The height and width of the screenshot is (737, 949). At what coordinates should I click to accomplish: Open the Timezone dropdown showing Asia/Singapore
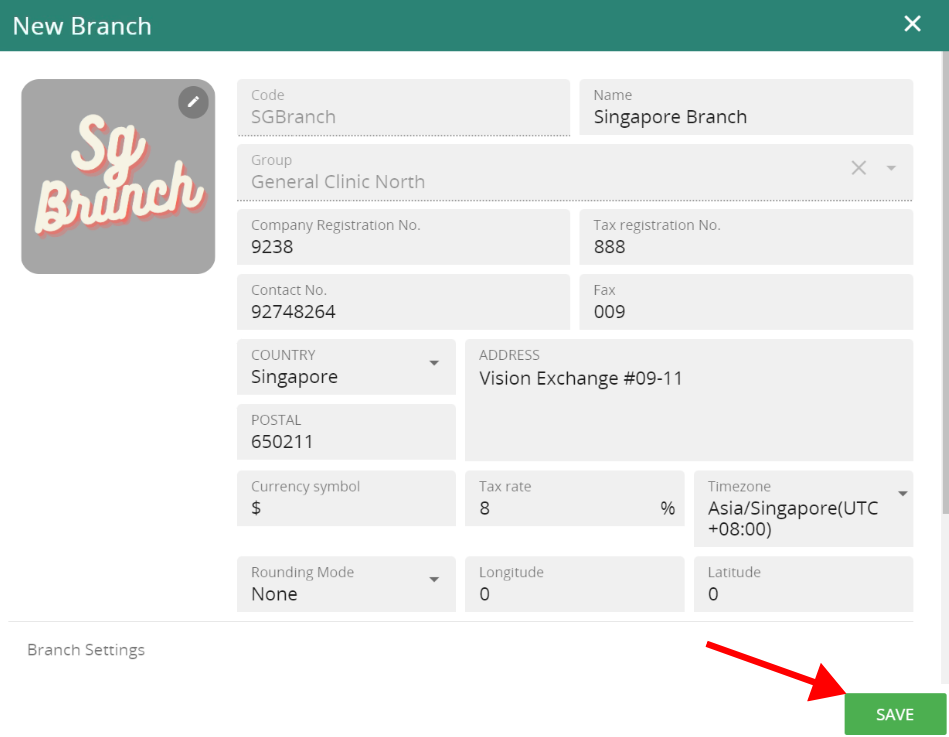[x=803, y=509]
